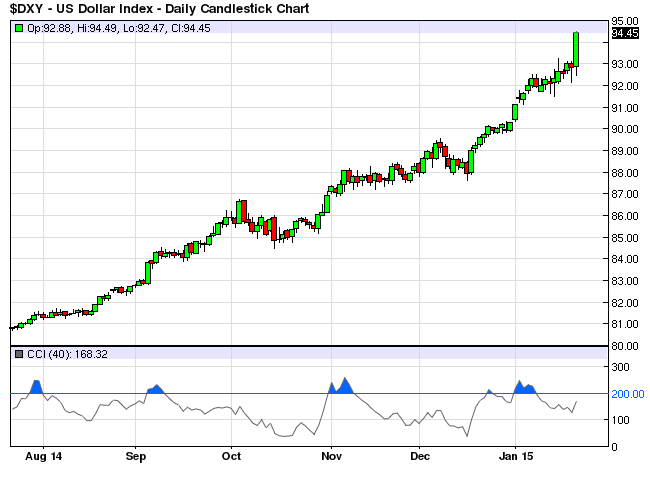Image resolution: width=650 pixels, height=487 pixels.
Task: Click the 83.00 price axis label
Action: [625, 281]
